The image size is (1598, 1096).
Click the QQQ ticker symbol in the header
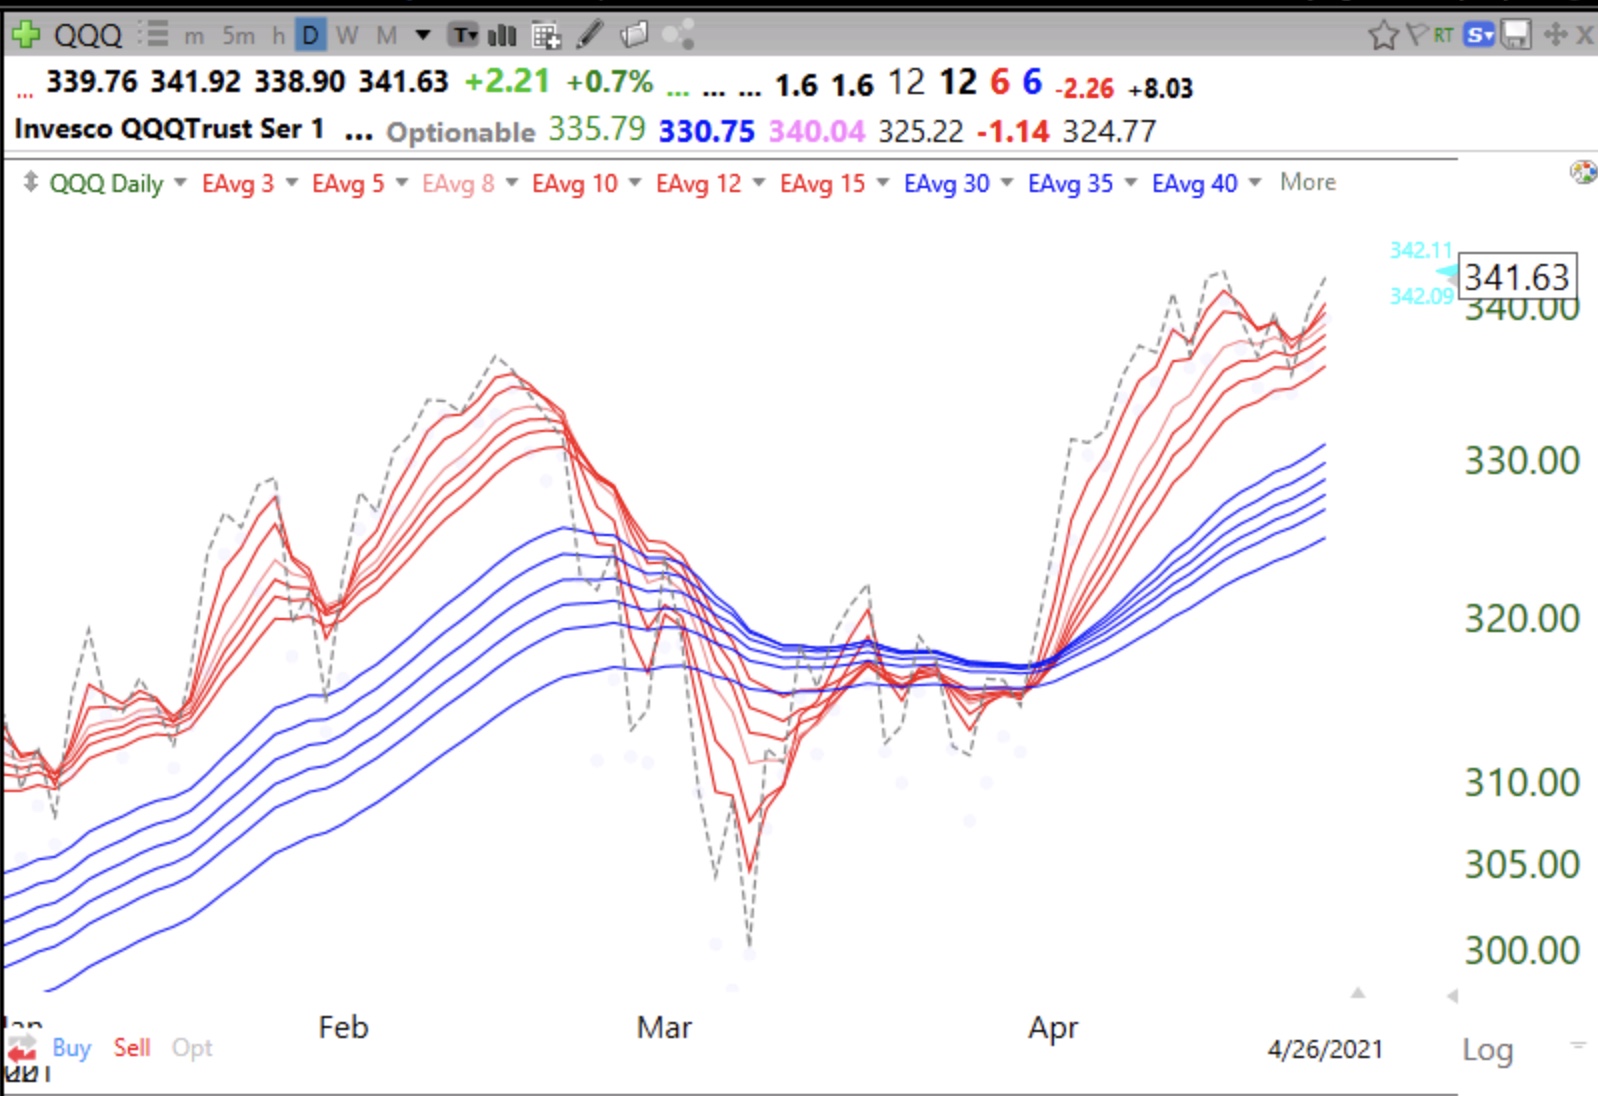[88, 36]
